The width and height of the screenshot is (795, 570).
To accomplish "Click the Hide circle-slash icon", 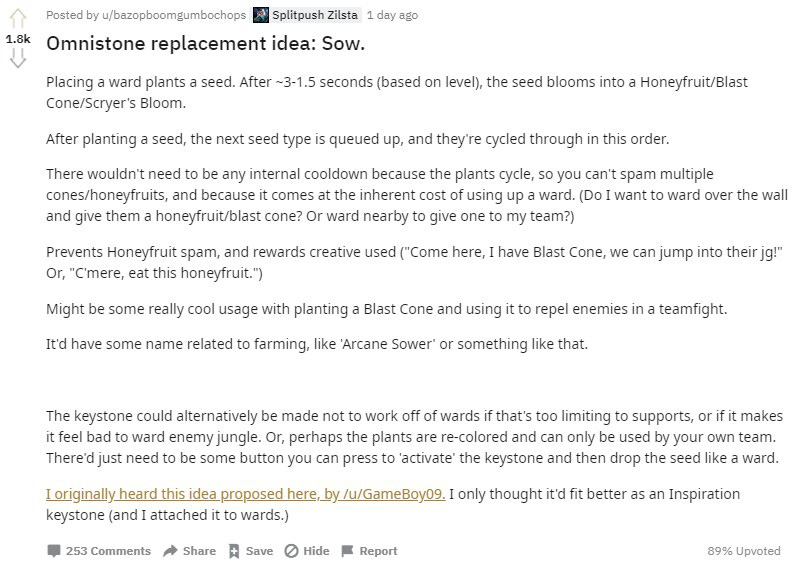I will point(292,551).
